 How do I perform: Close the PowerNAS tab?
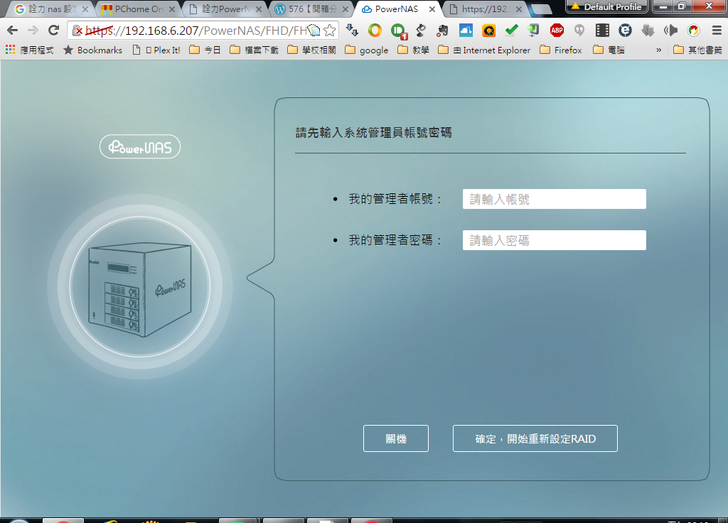click(x=432, y=9)
